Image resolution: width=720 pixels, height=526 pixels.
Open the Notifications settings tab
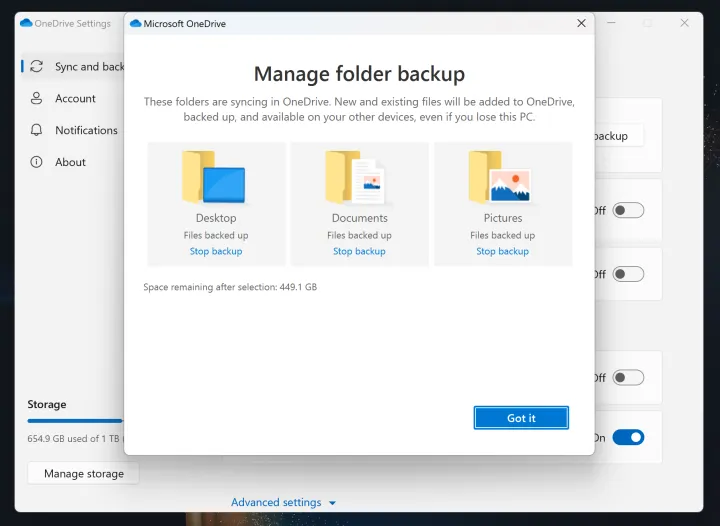pyautogui.click(x=86, y=130)
